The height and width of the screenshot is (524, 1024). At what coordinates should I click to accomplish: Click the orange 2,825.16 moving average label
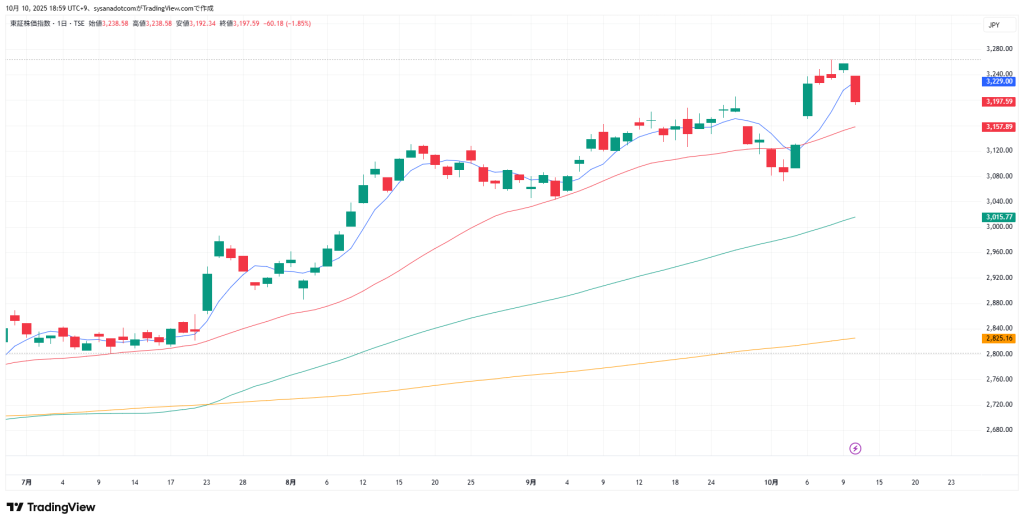999,339
